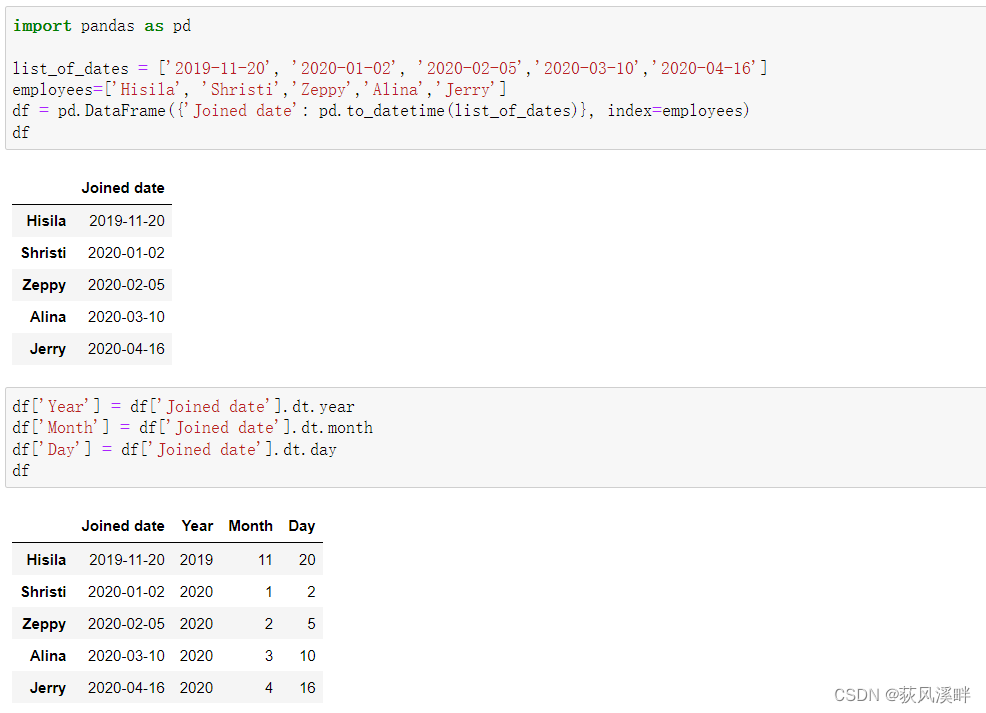
Task: Click the second code cell with dt.year
Action: point(496,438)
